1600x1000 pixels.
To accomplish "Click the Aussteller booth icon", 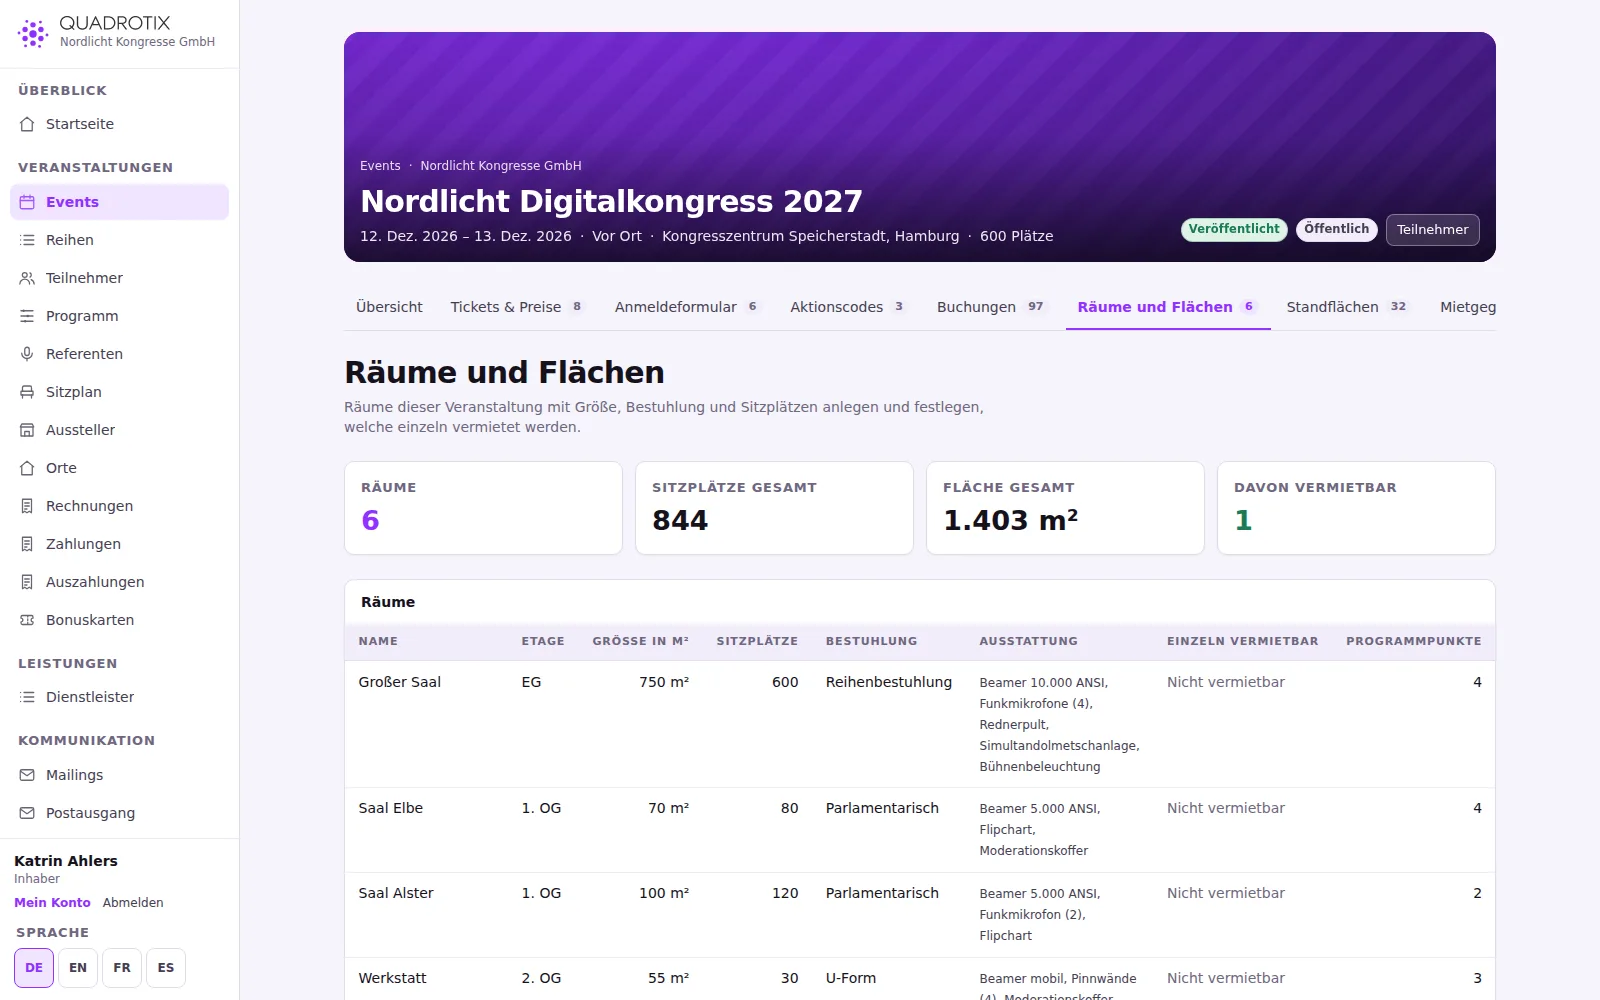I will 27,430.
